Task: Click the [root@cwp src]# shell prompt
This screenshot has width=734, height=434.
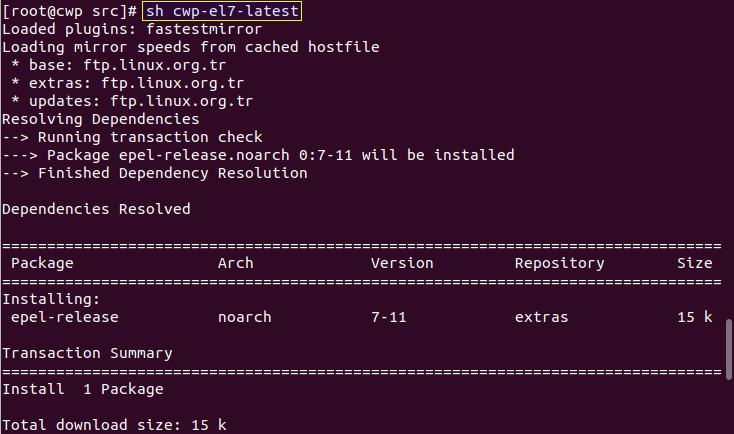Action: [x=69, y=11]
